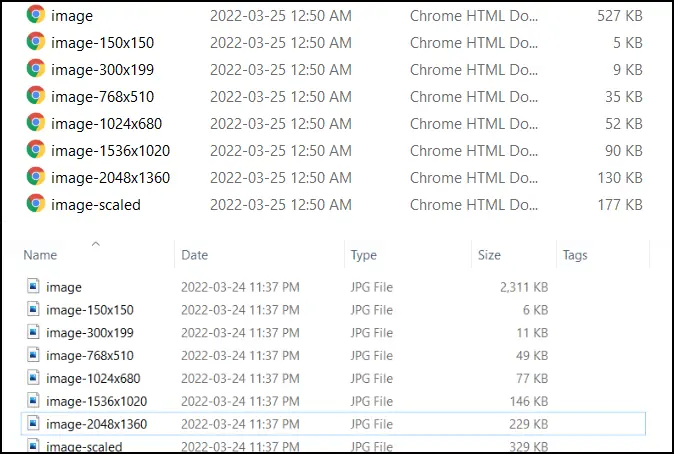Click the Chrome icon beside the top 'image' file

click(x=36, y=15)
